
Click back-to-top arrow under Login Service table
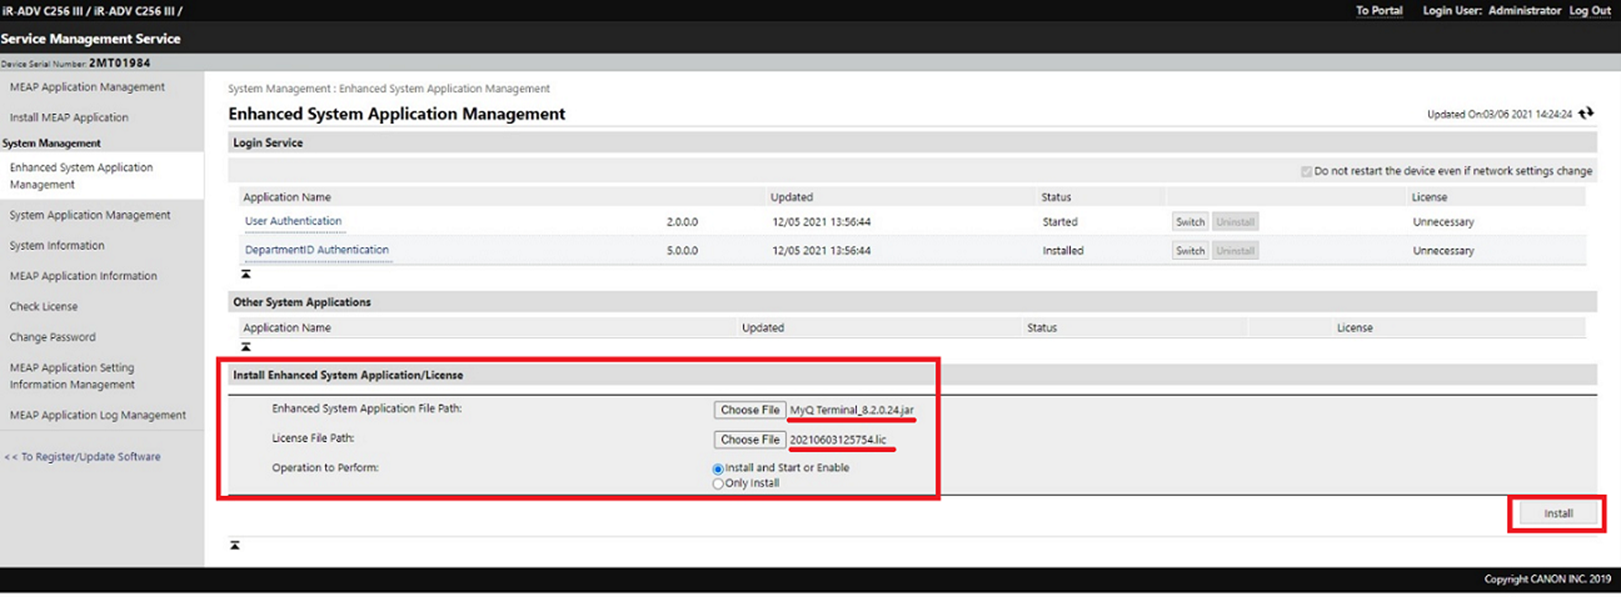click(x=246, y=274)
